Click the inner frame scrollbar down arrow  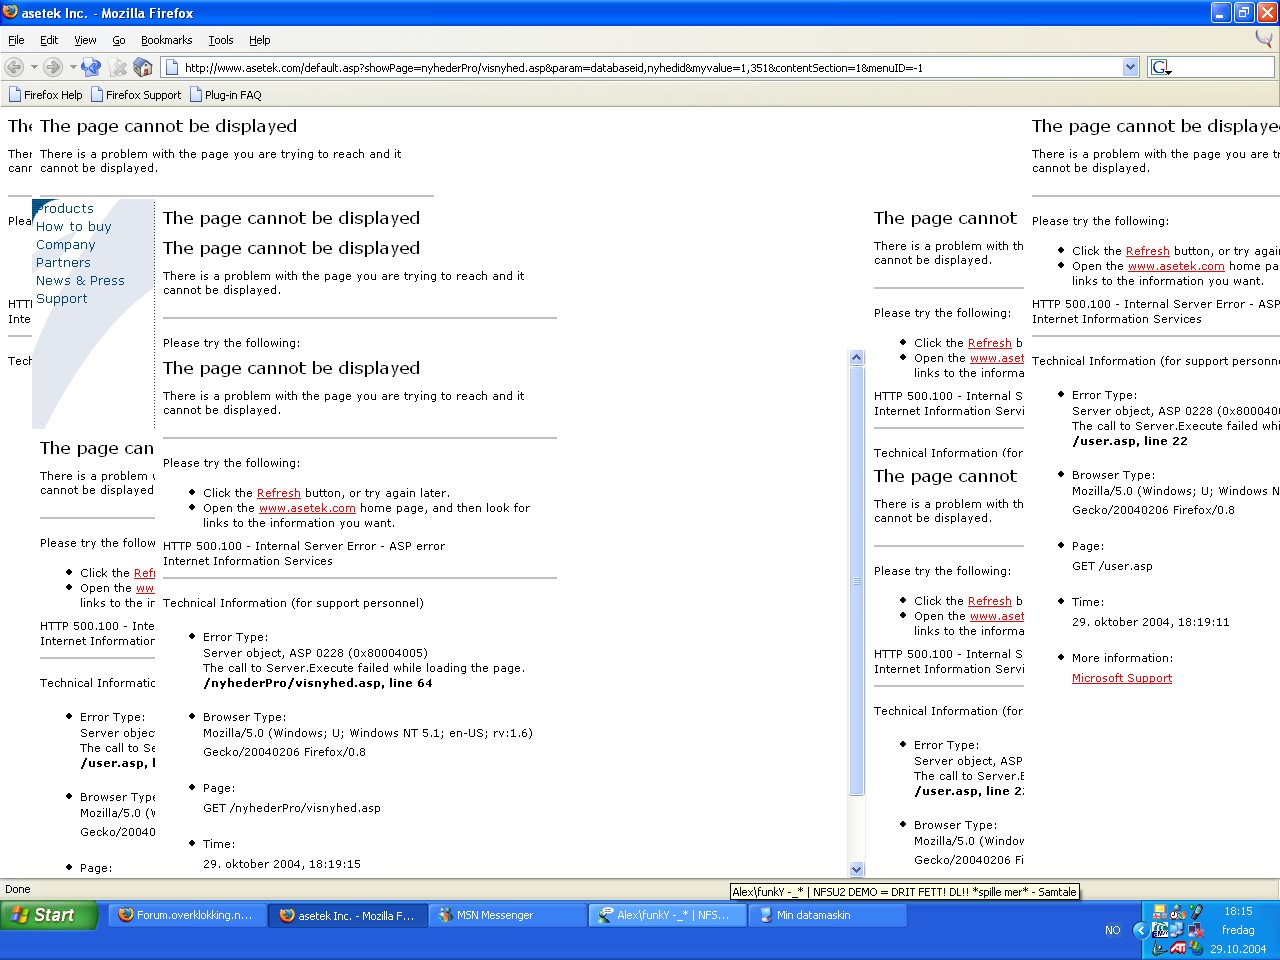click(856, 870)
